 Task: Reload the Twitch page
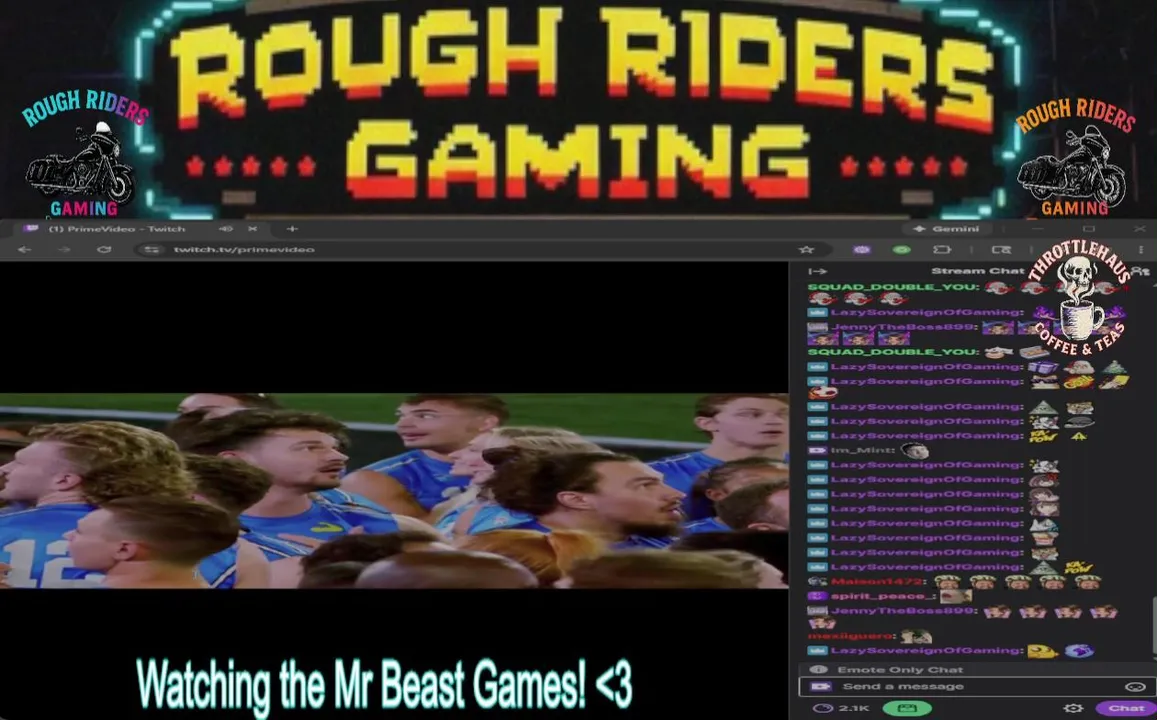[x=104, y=249]
